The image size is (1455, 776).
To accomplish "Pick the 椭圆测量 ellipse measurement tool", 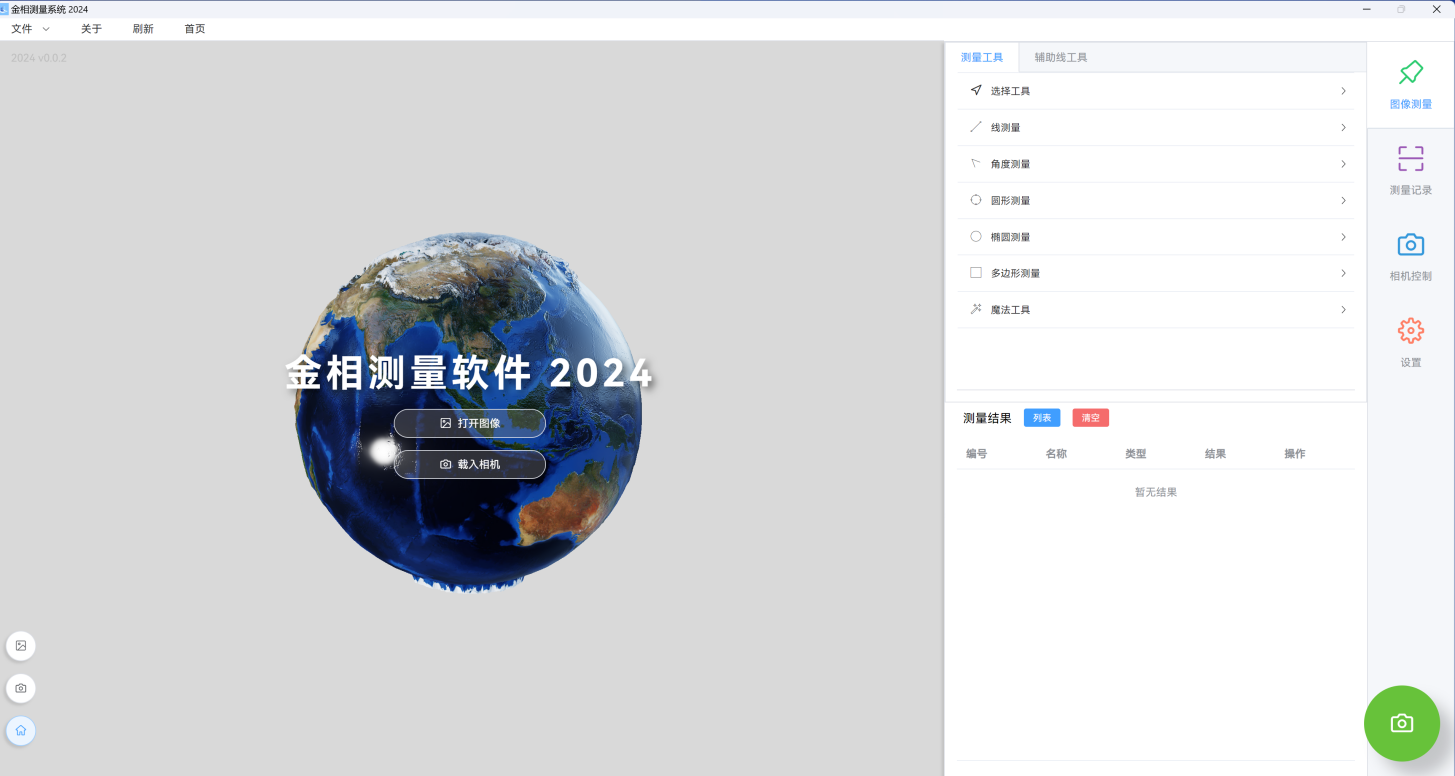I will (x=1010, y=236).
